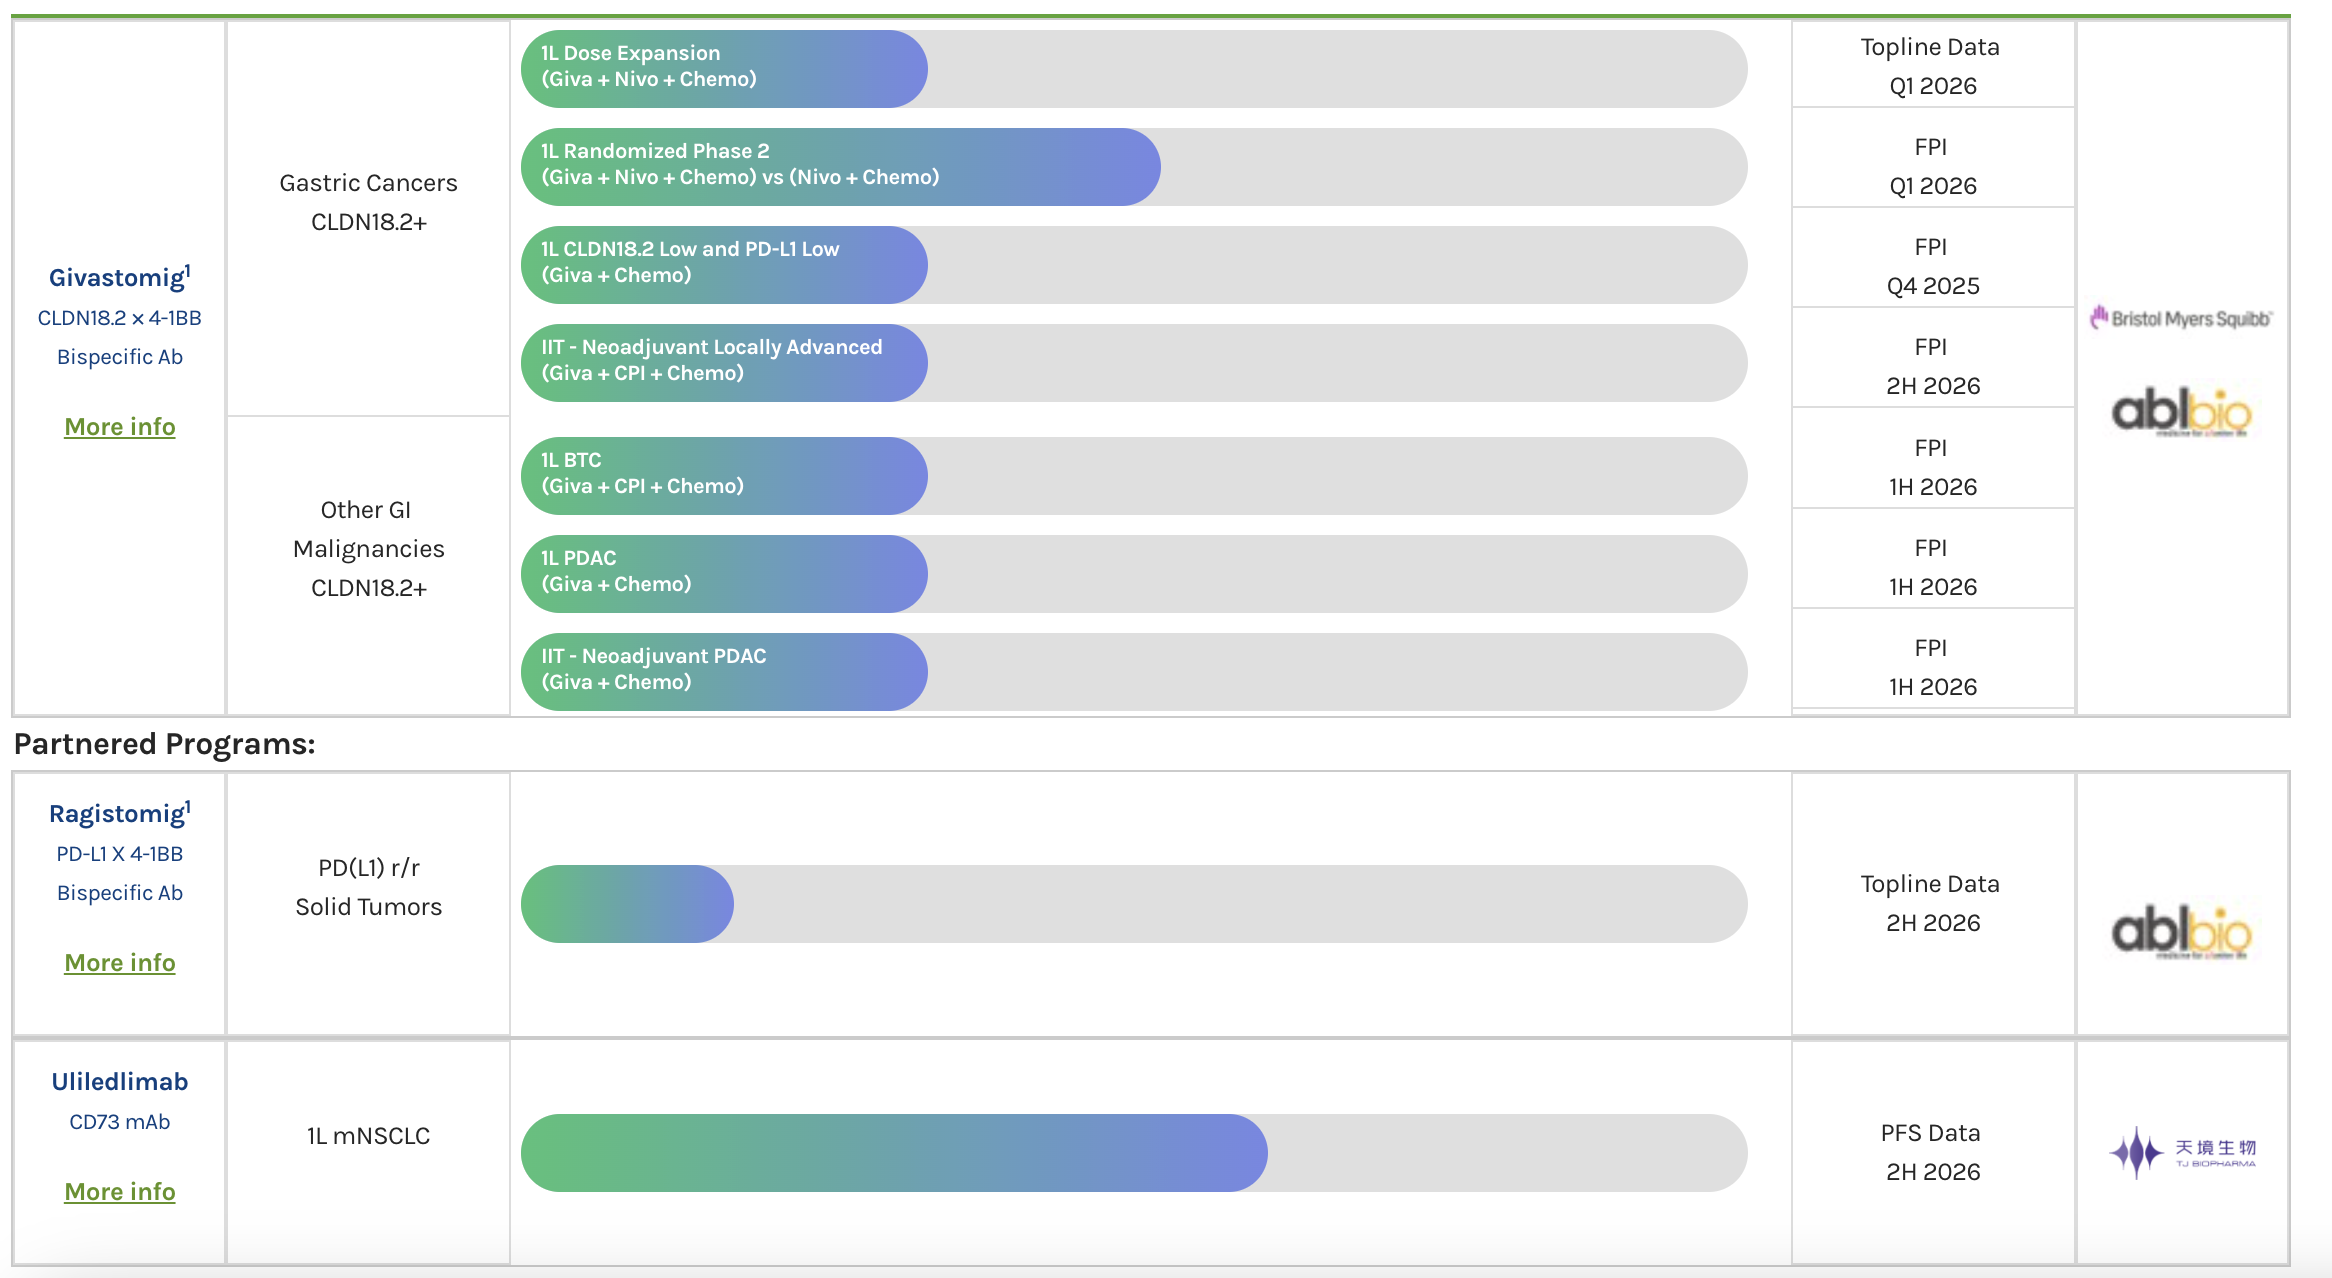Click the Uliledlimab 1L mNSCLC progress bar
The height and width of the screenshot is (1278, 2332).
pos(894,1153)
